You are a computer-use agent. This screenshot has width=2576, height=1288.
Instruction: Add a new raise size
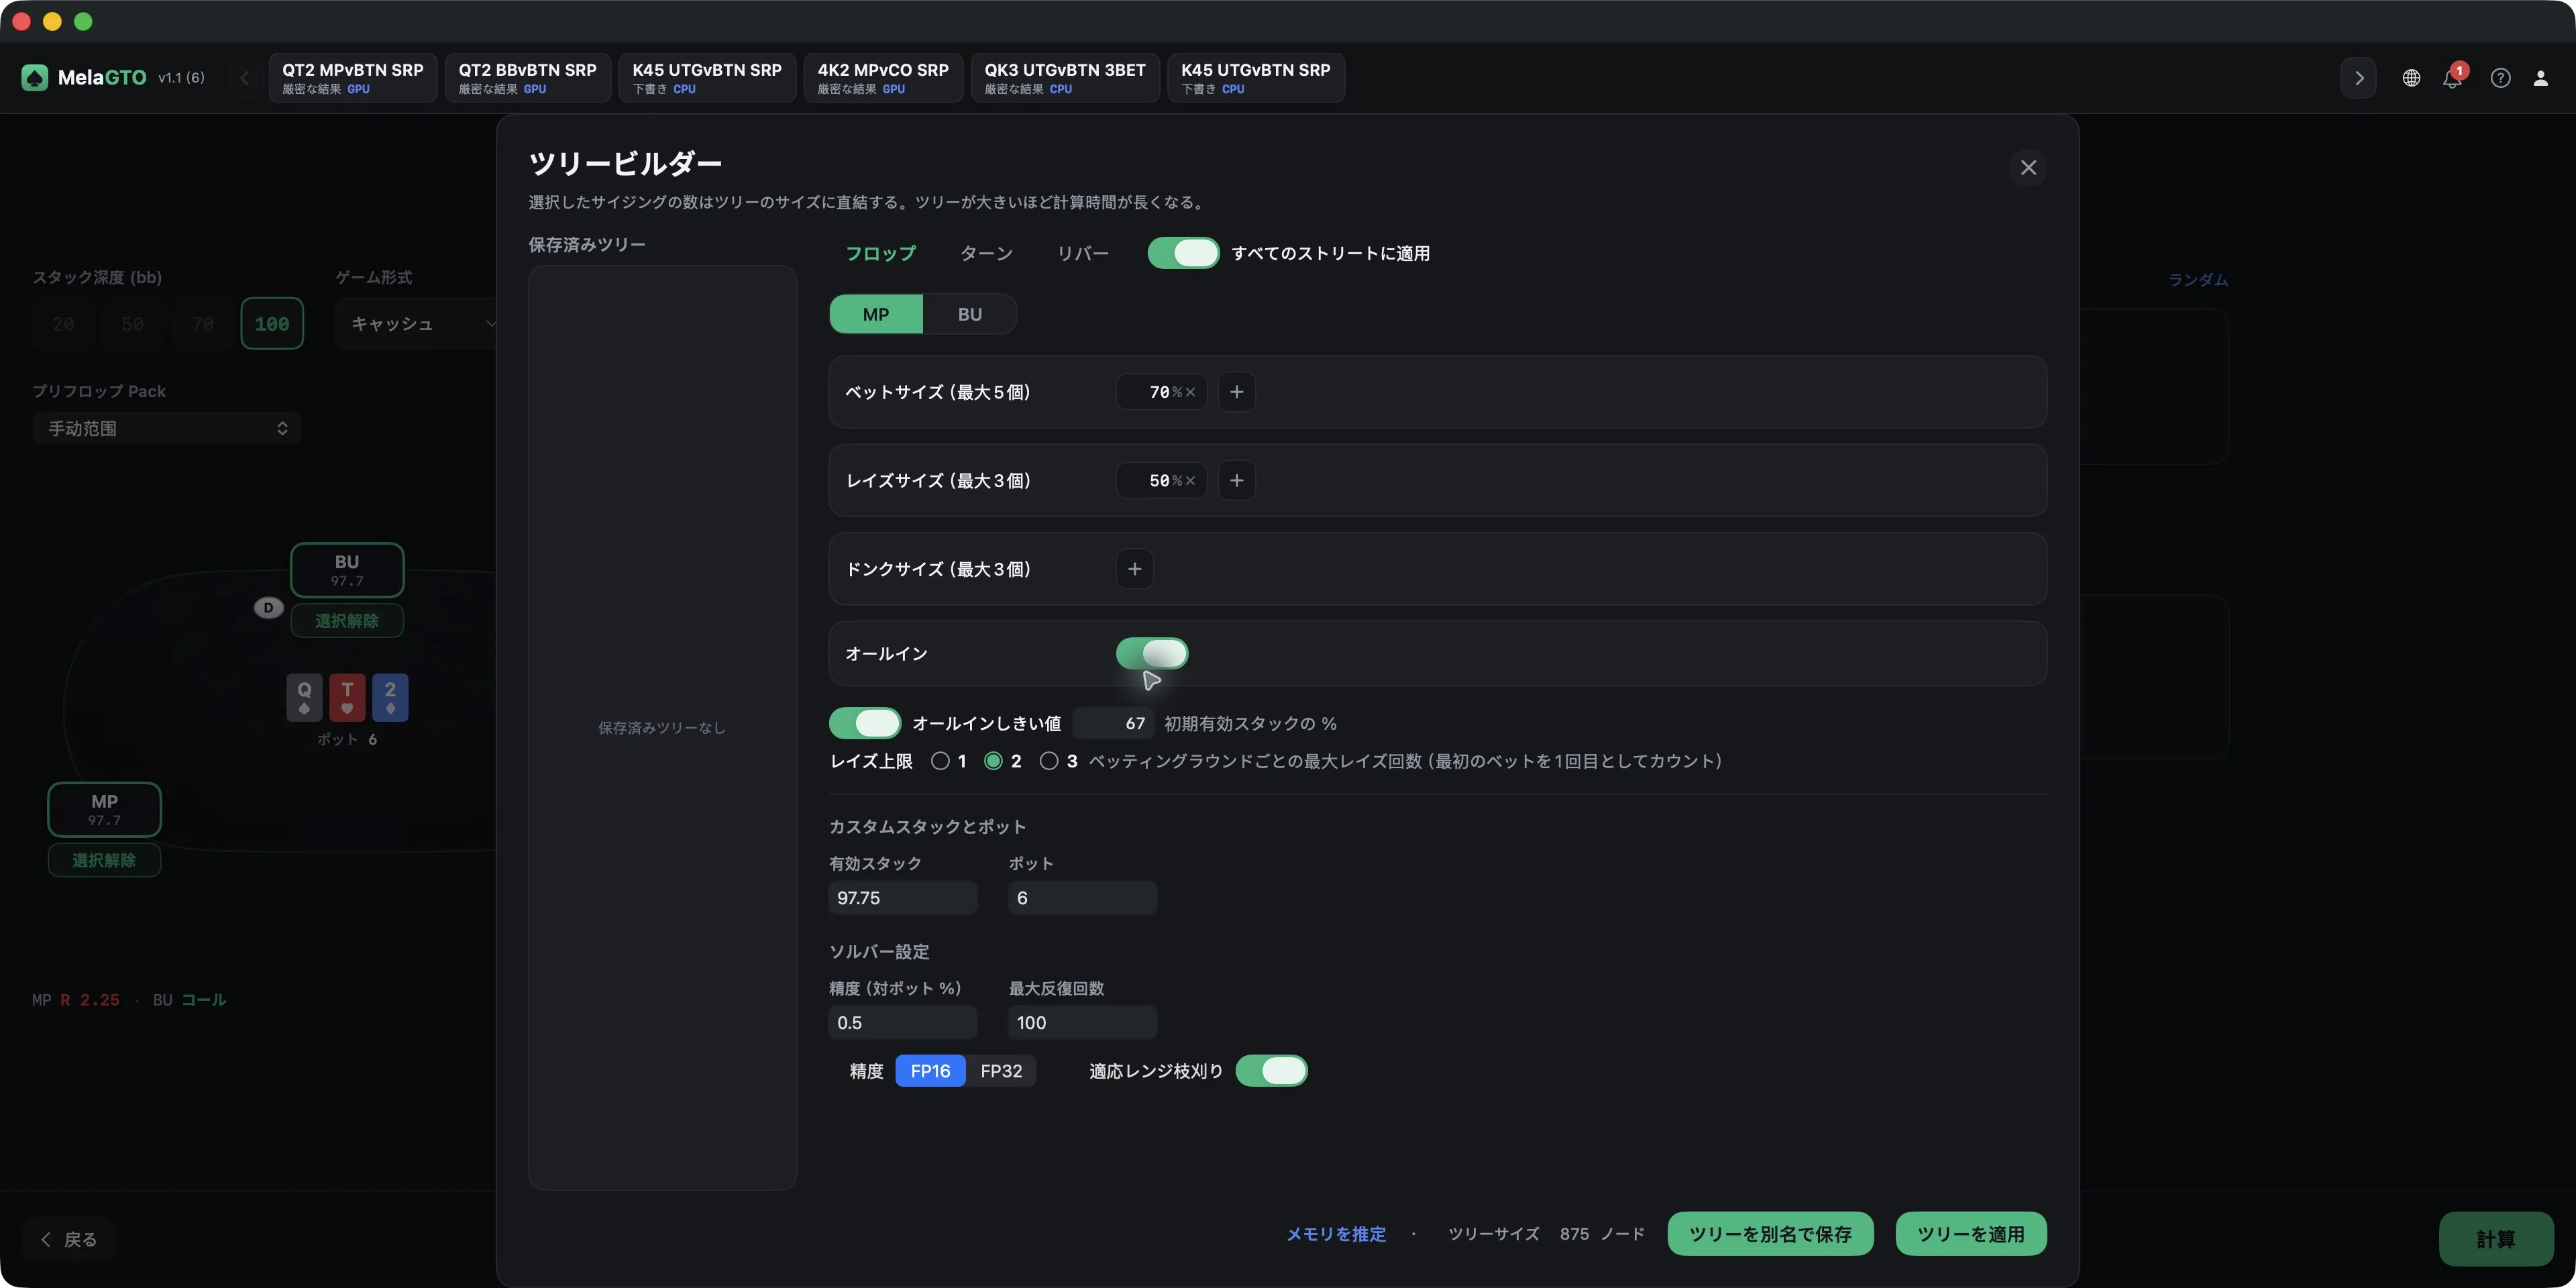tap(1237, 481)
